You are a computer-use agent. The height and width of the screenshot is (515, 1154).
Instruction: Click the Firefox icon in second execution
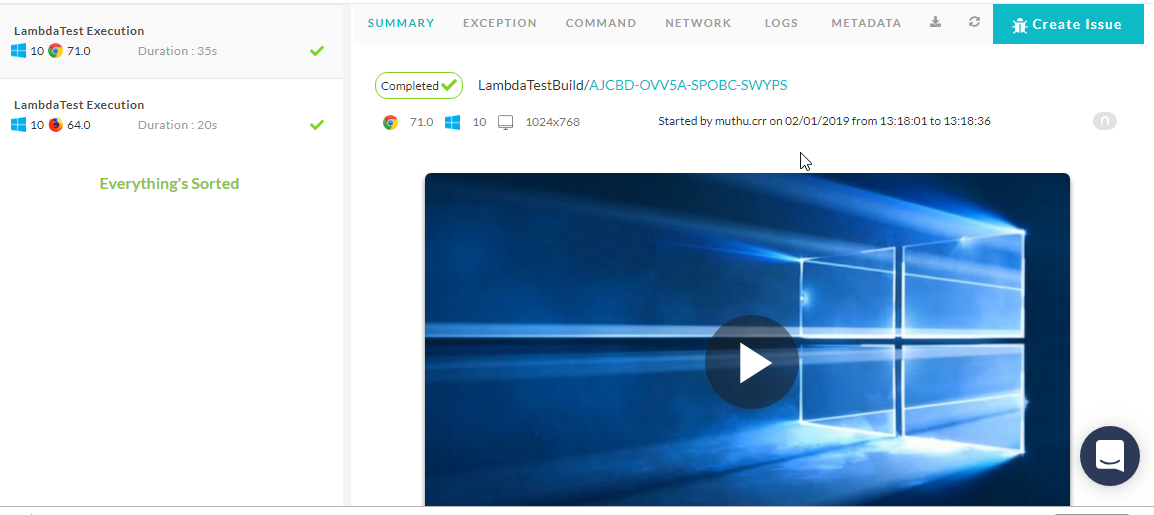(55, 124)
